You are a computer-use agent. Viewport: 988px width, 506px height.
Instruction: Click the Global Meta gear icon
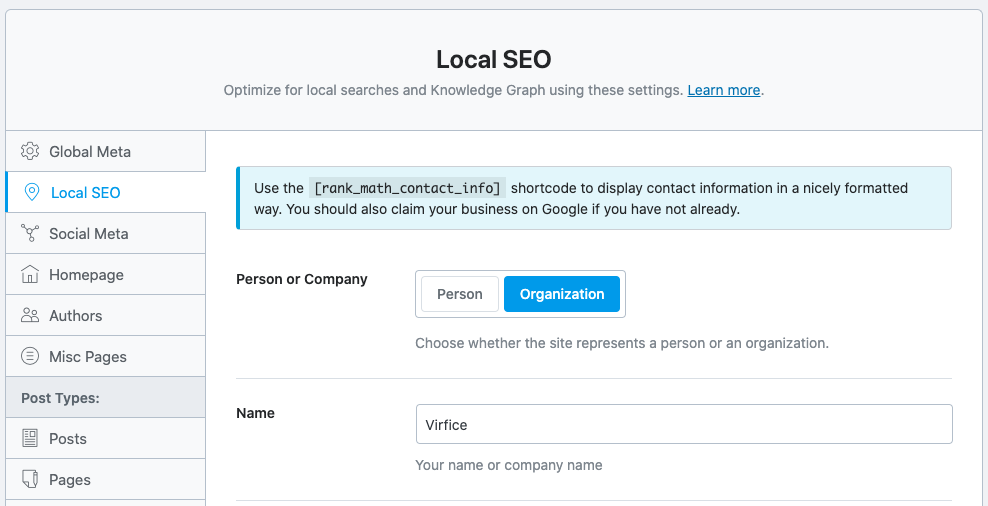tap(30, 152)
